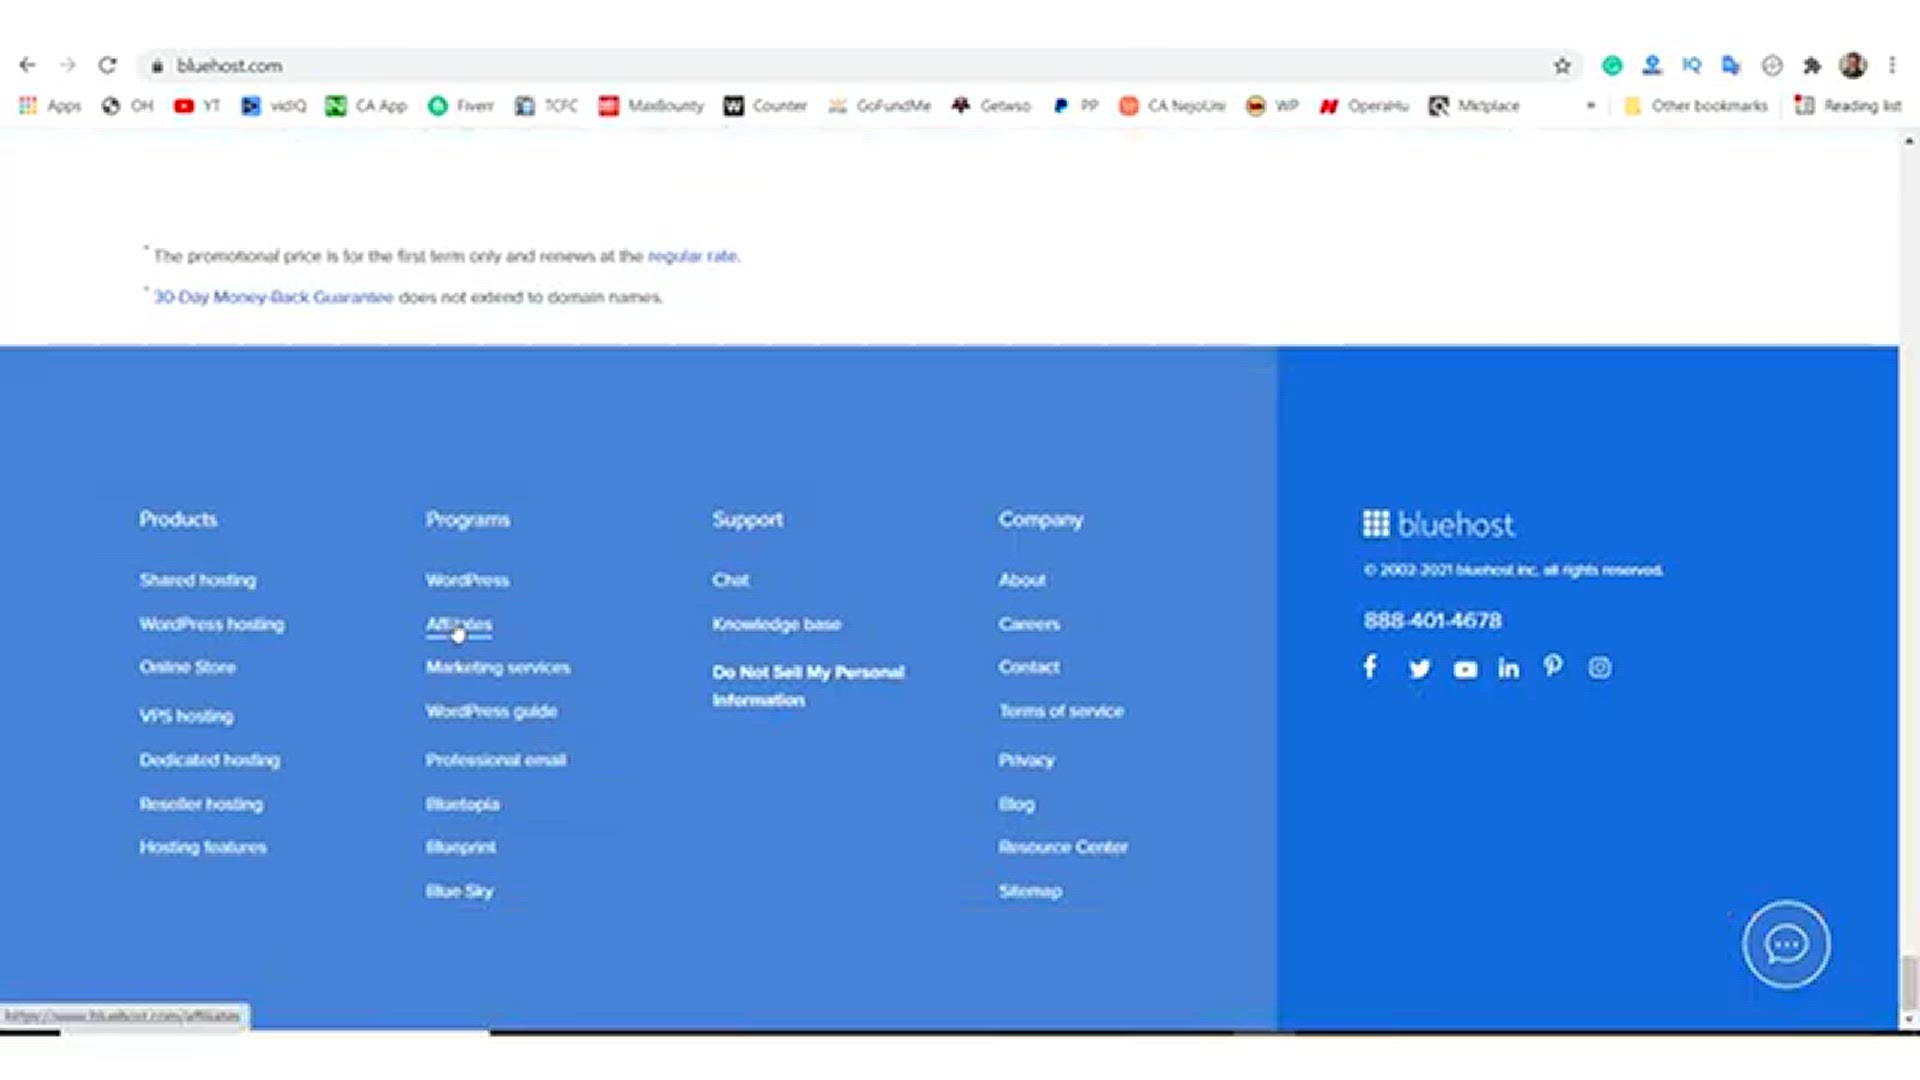Open Bluehost's Instagram icon
Image resolution: width=1920 pixels, height=1080 pixels.
pos(1599,668)
